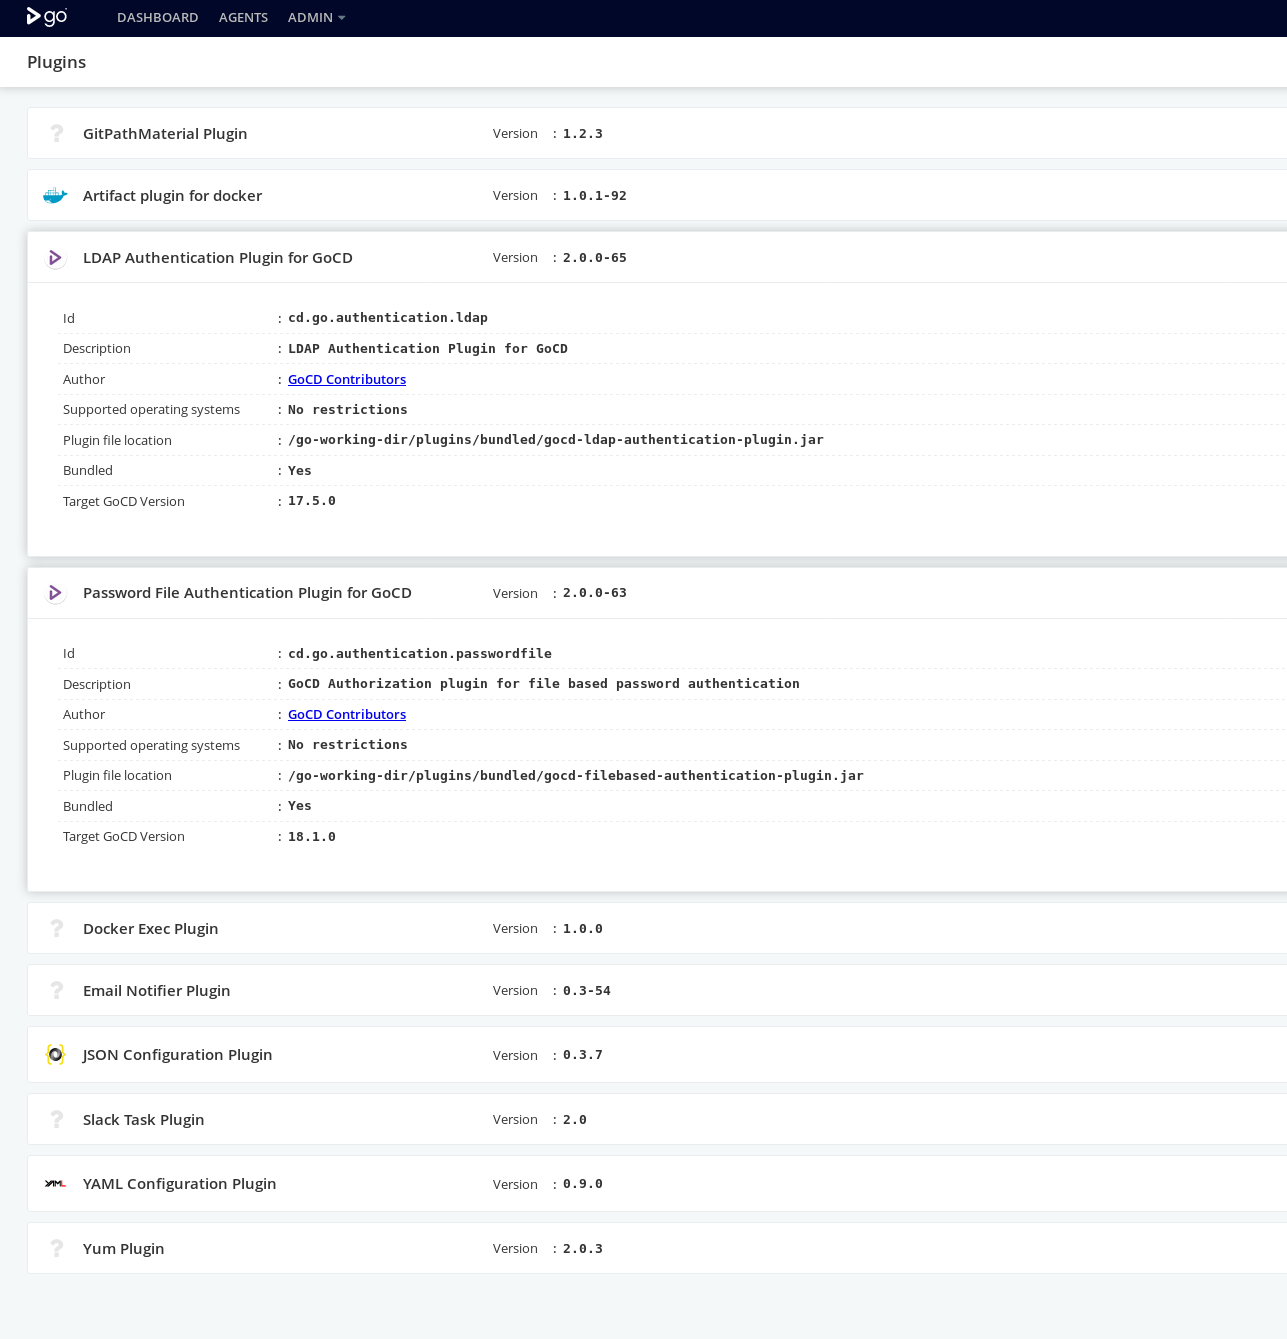
Task: Click the gocd-ldap-authentication-plugin.jar file path
Action: click(556, 440)
